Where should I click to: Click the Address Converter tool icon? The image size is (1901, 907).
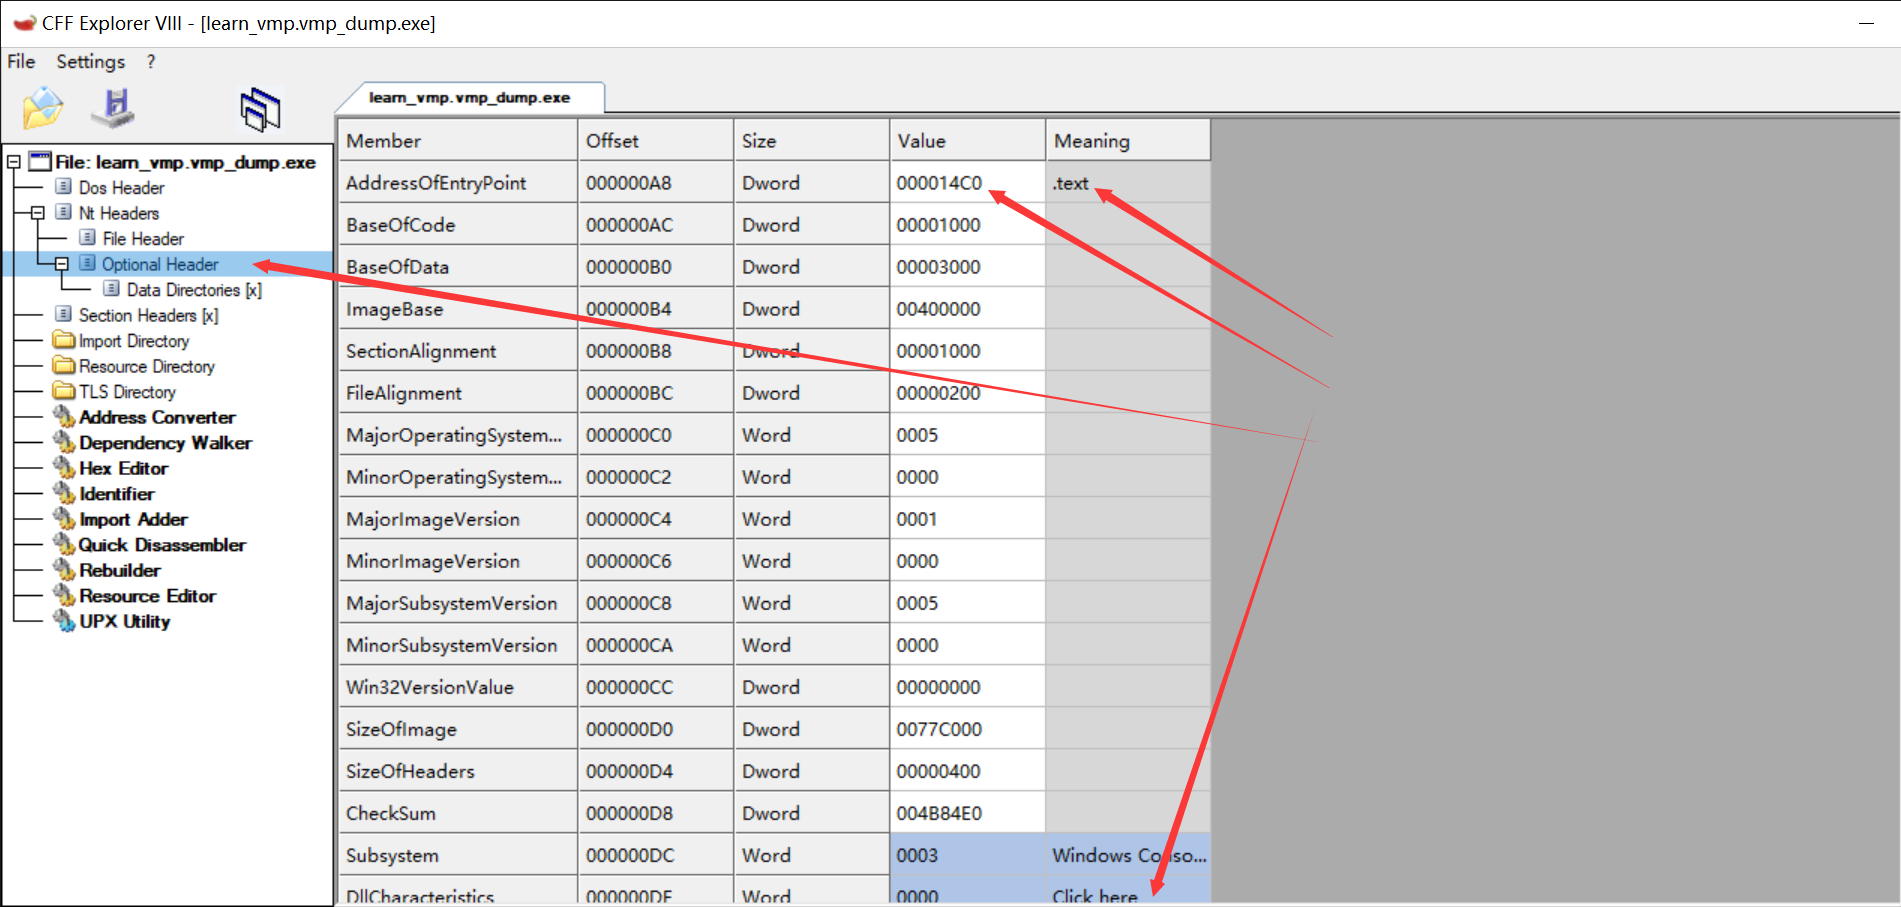64,417
